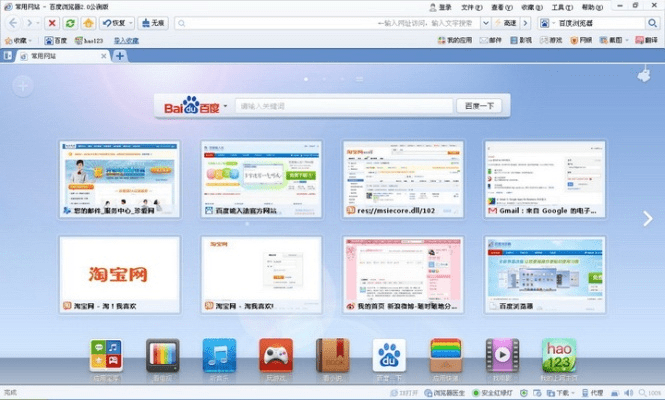Open the 找电影 film app icon
The width and height of the screenshot is (665, 400).
(503, 355)
